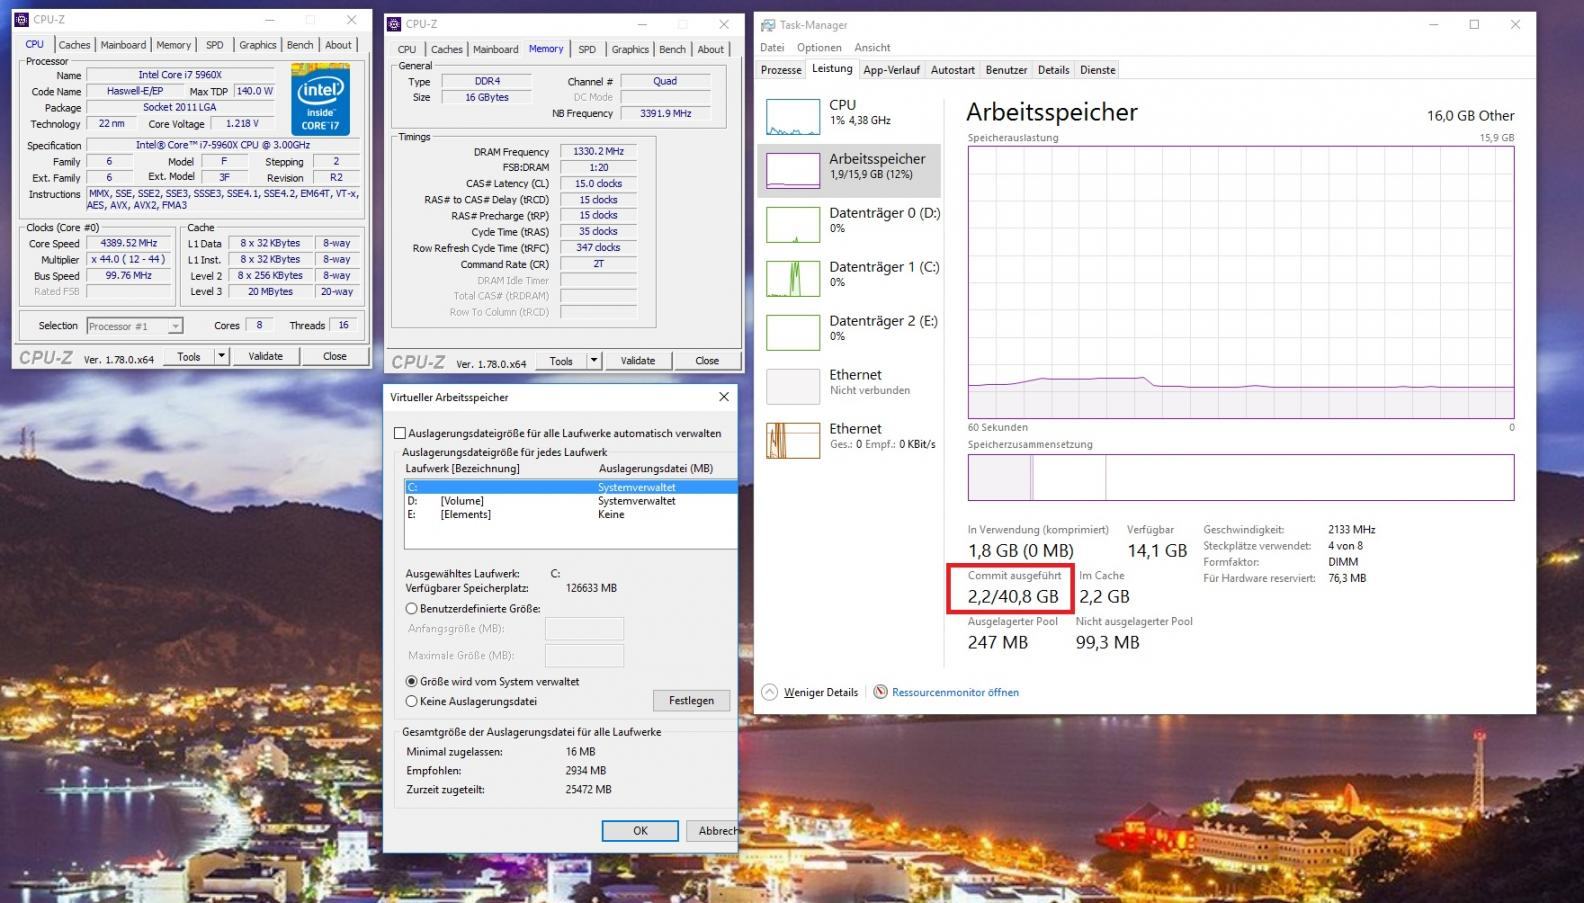Open Caches tab in first CPU-Z window
The width and height of the screenshot is (1584, 903).
point(74,45)
